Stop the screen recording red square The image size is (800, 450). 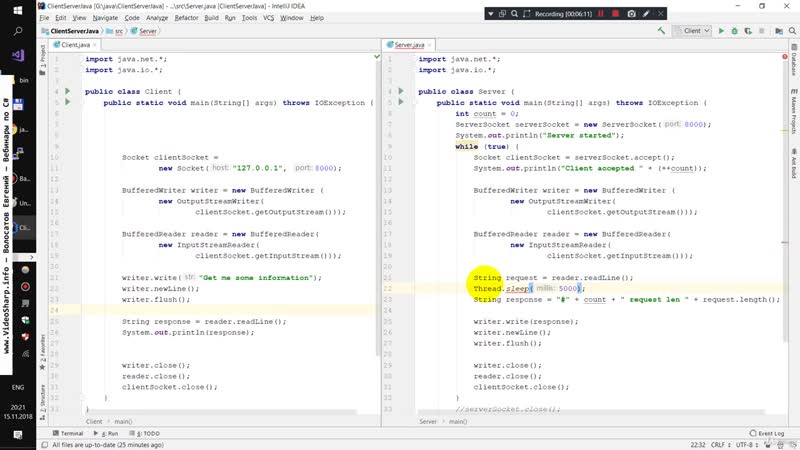615,14
